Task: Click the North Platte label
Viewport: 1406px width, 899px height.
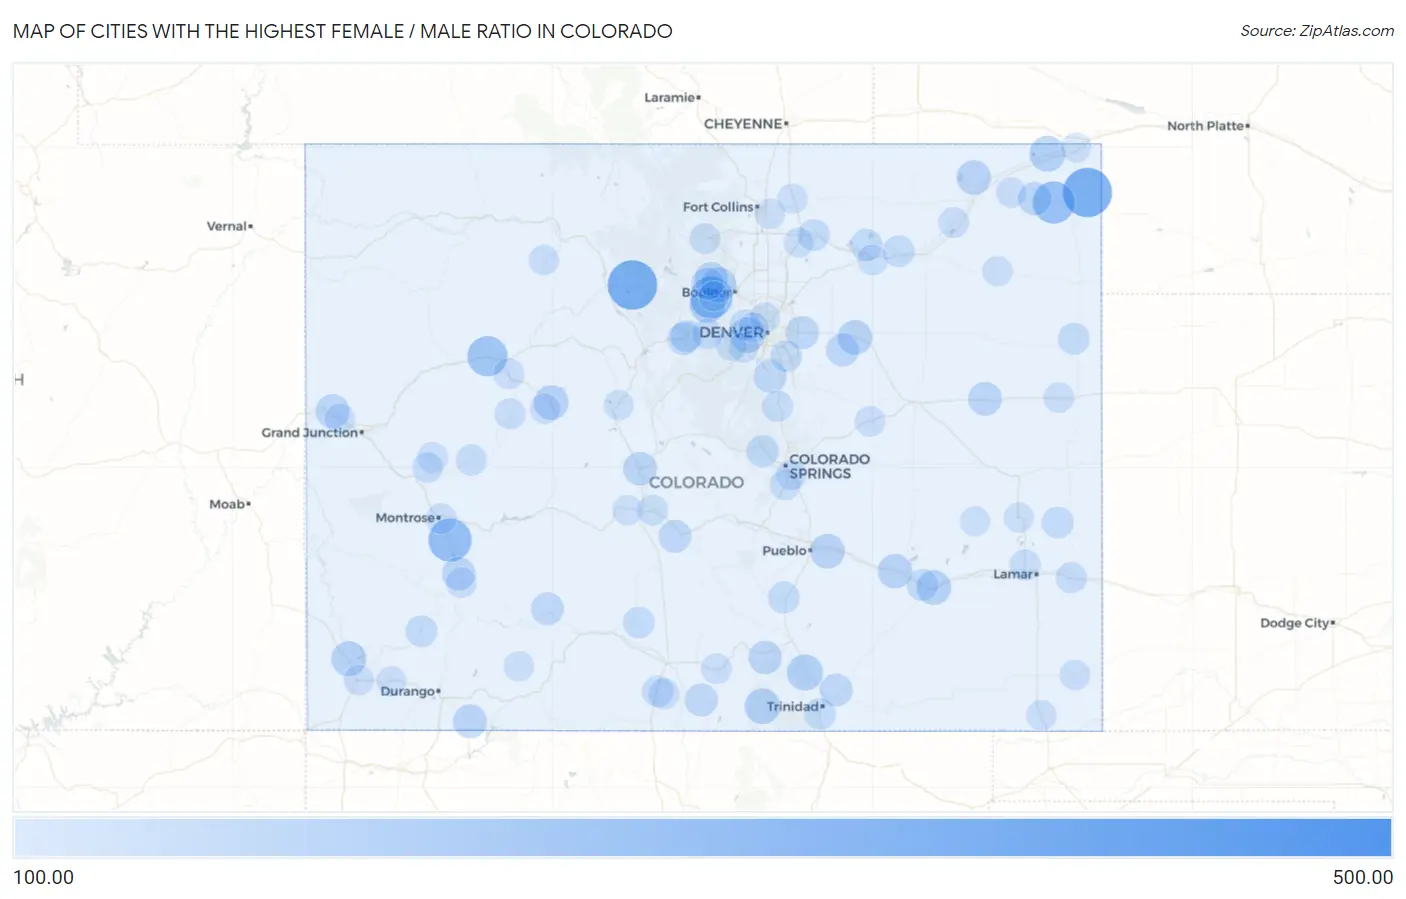Action: pyautogui.click(x=1205, y=126)
